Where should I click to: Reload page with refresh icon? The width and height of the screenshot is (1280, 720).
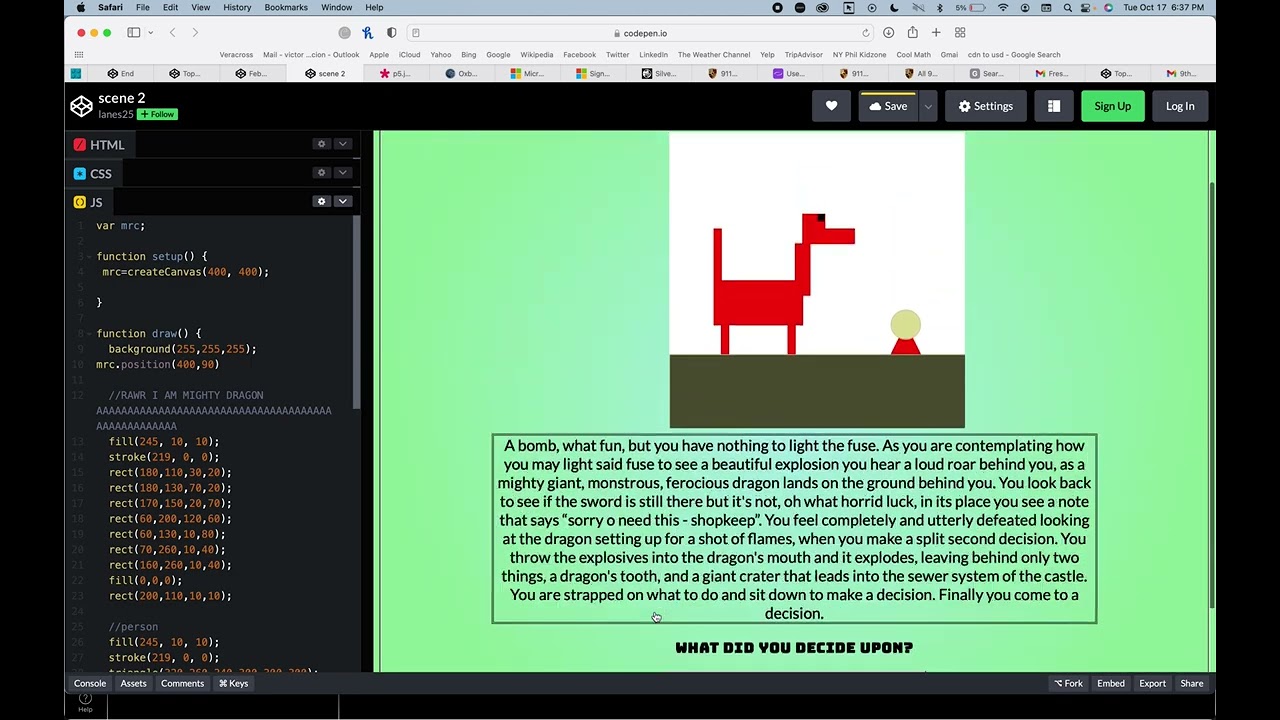click(866, 33)
